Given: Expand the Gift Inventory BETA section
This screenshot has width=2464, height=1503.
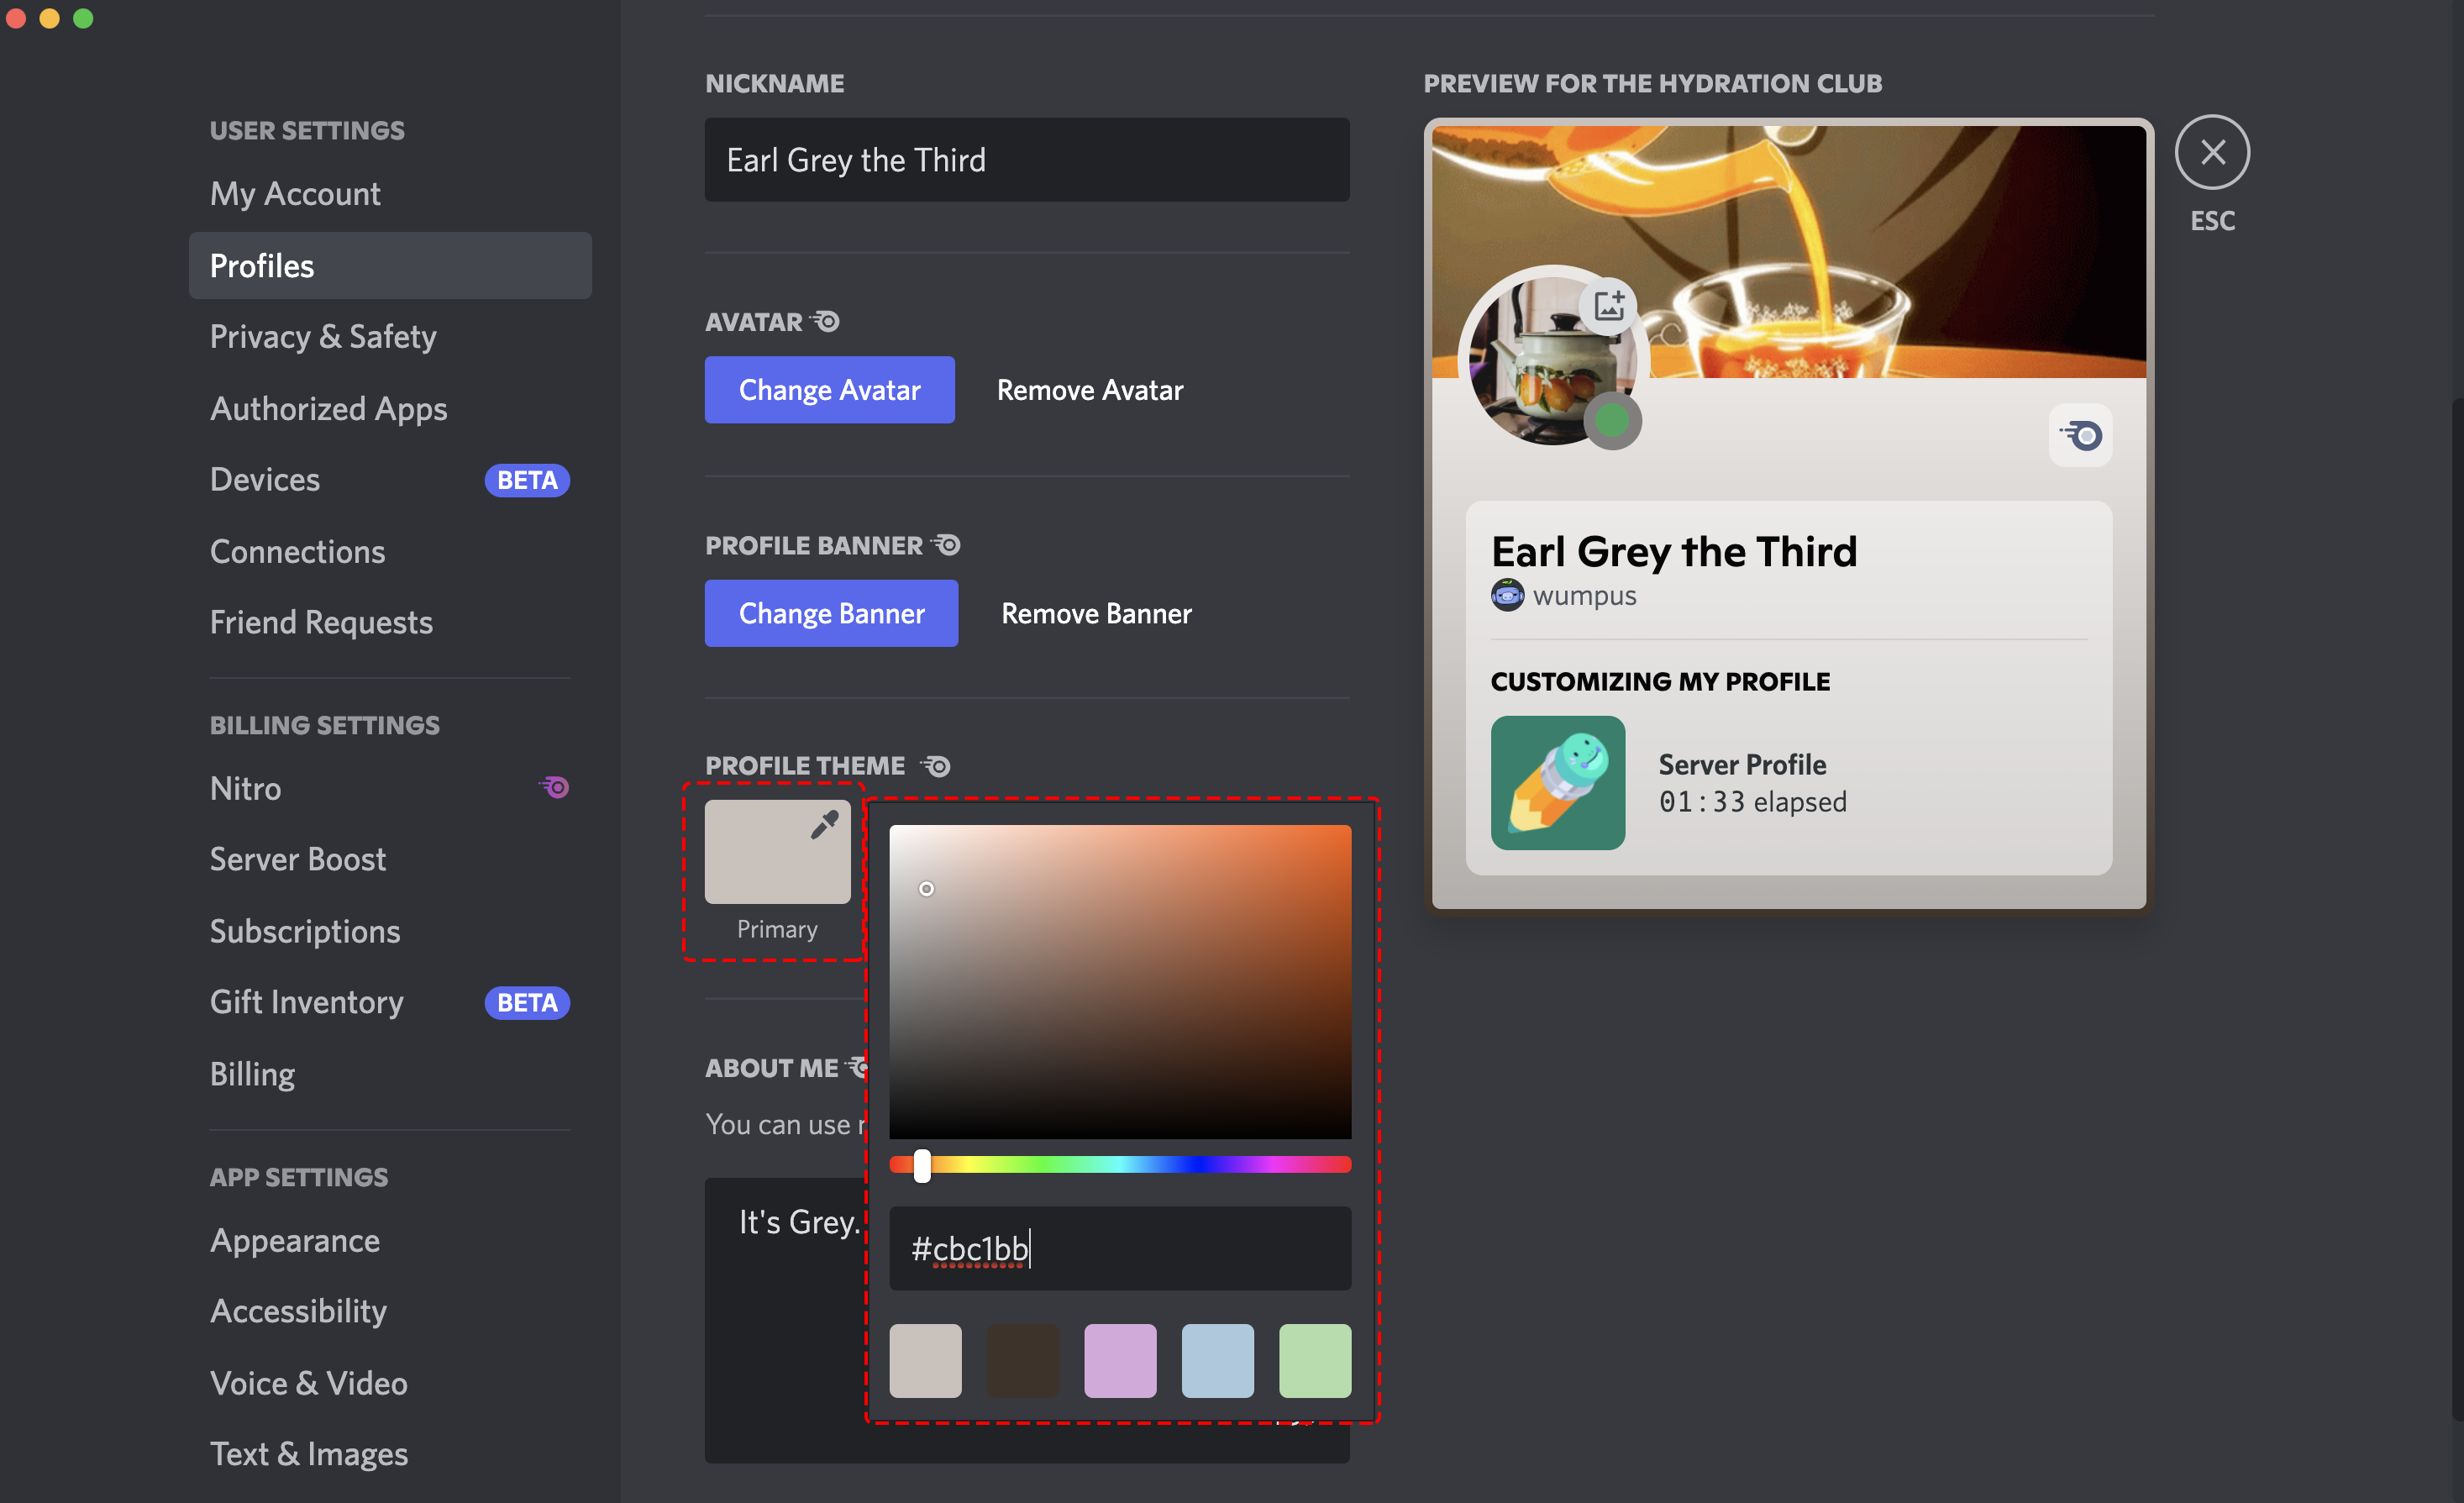Looking at the screenshot, I should pos(308,1000).
